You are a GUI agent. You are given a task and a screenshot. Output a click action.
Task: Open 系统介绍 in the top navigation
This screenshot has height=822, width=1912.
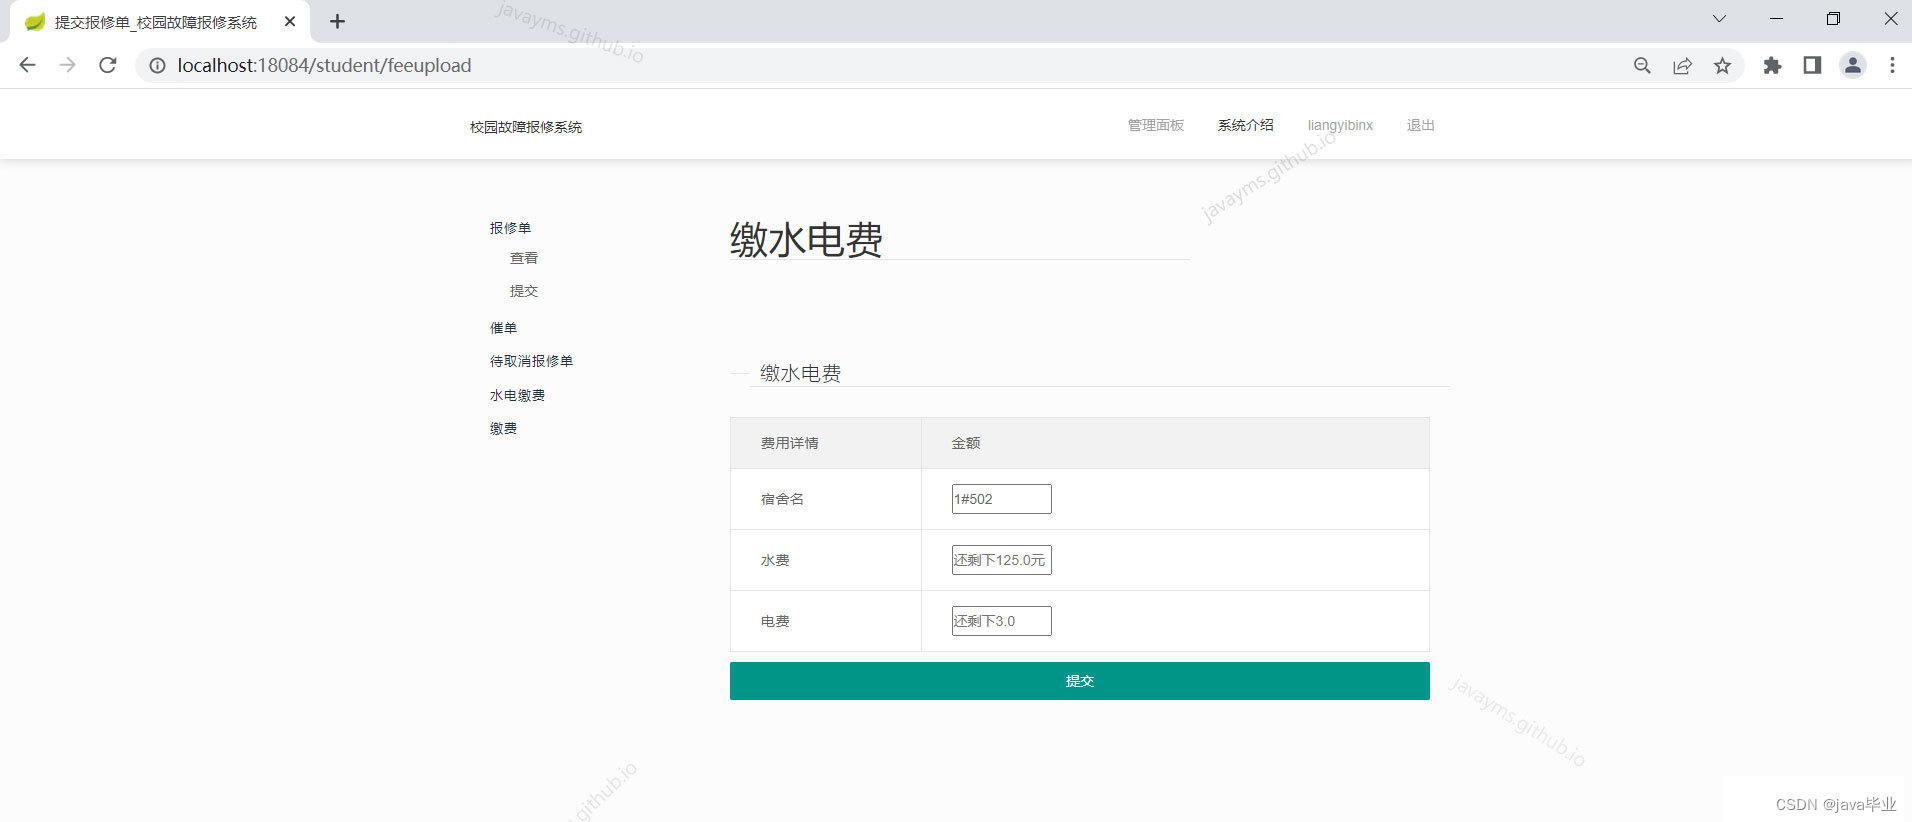click(x=1245, y=125)
